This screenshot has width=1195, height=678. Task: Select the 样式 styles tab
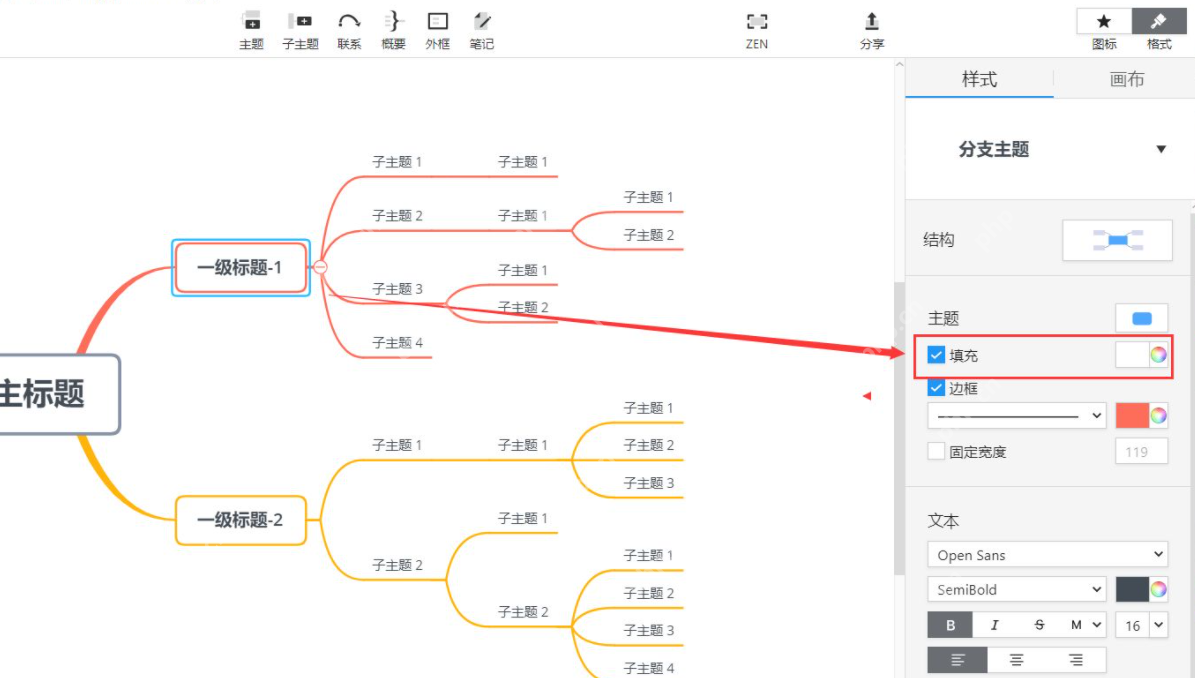coord(979,79)
